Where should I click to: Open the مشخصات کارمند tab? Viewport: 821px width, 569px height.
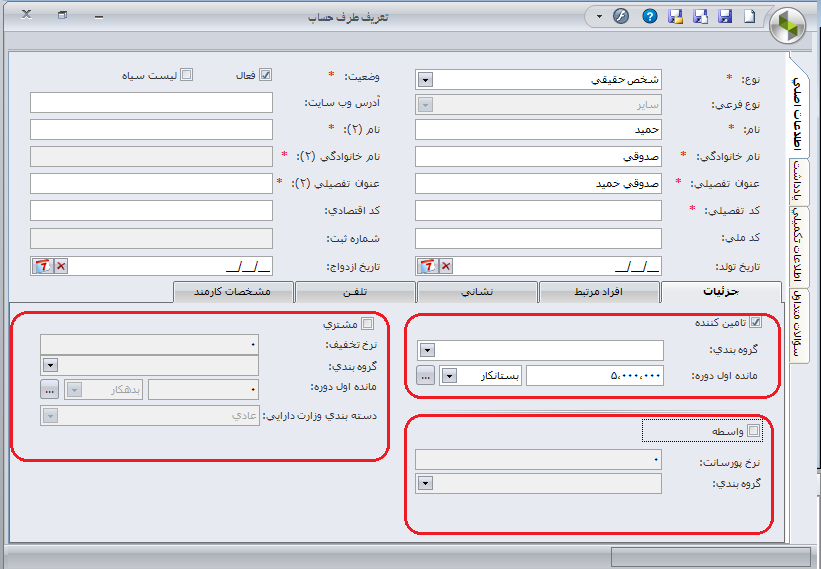pos(232,292)
